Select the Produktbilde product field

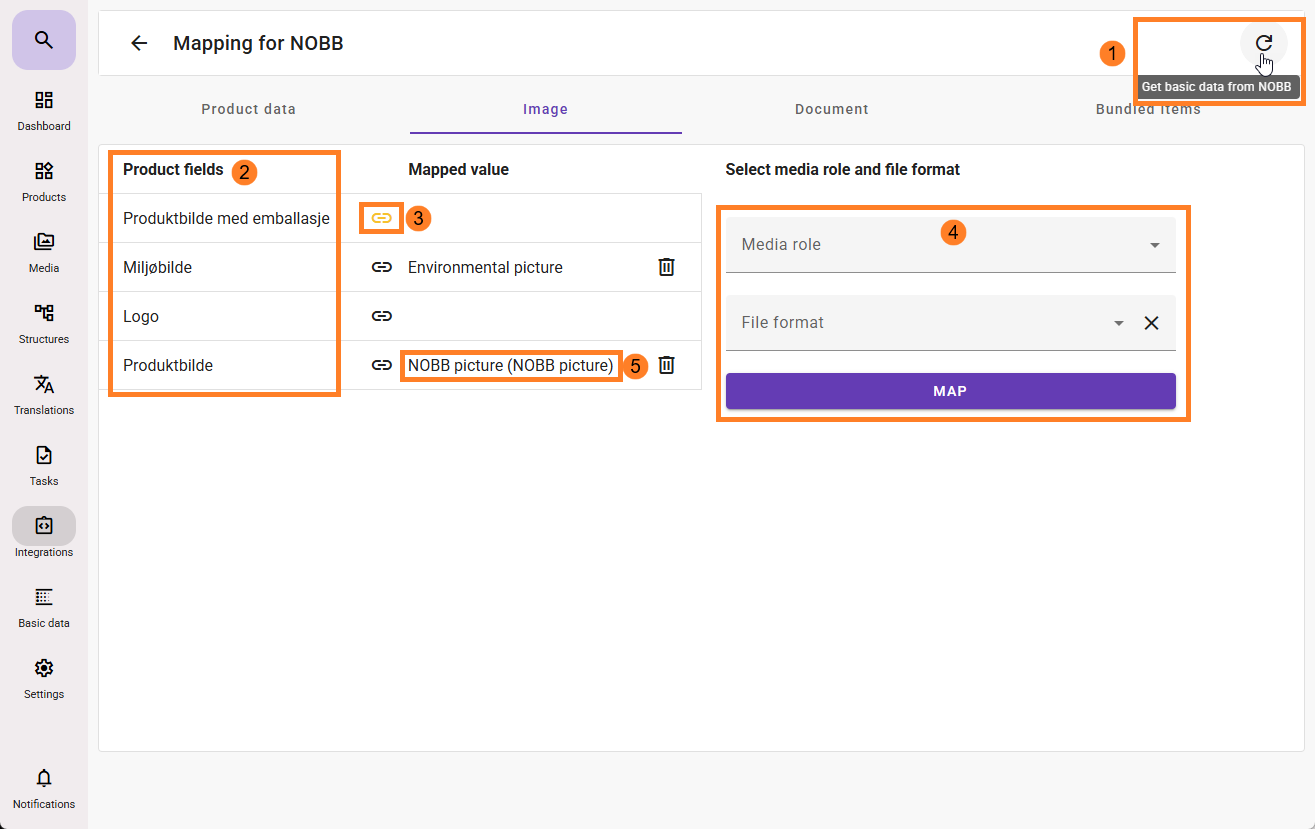coord(168,365)
